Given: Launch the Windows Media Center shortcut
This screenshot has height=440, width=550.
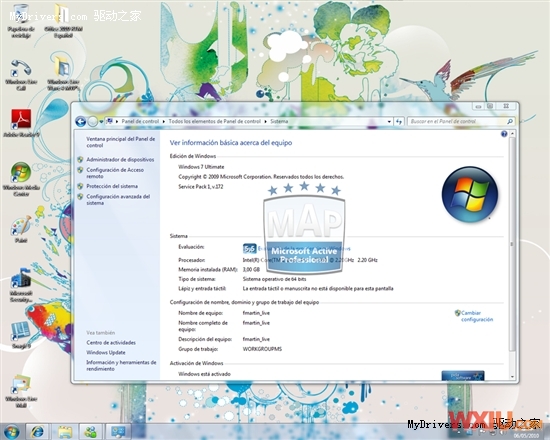Looking at the screenshot, I should (x=21, y=179).
